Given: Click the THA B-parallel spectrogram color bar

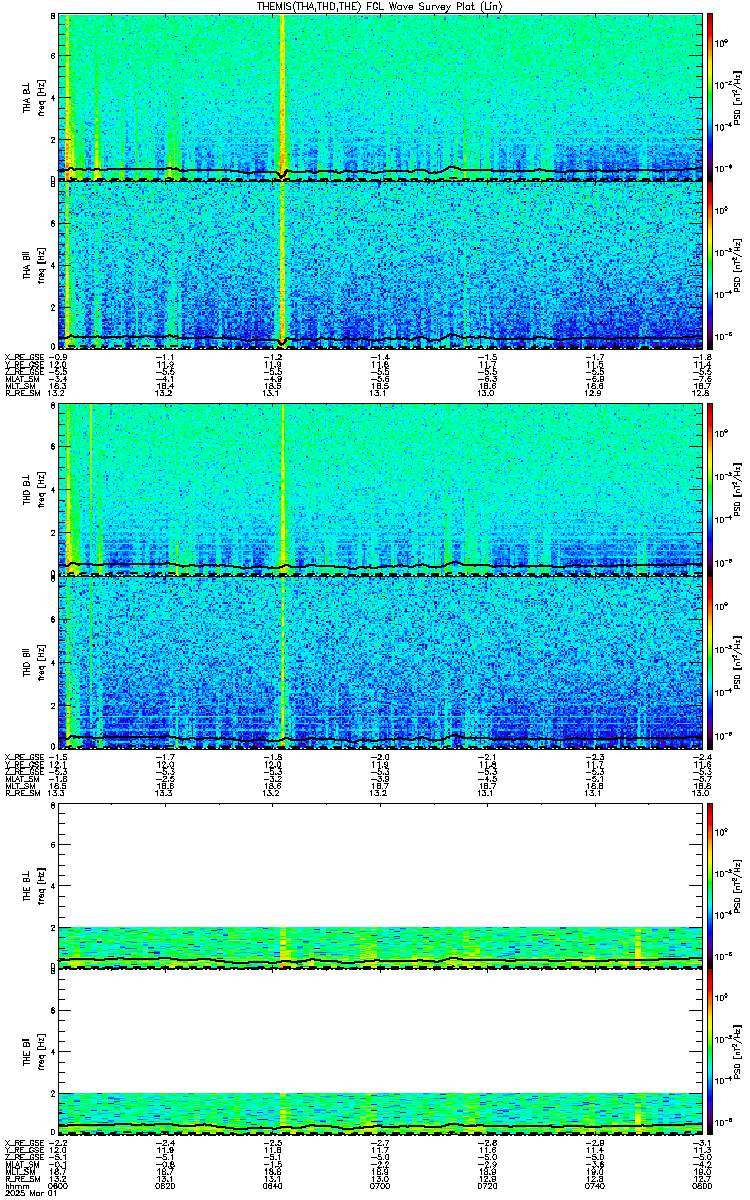Looking at the screenshot, I should pos(710,266).
